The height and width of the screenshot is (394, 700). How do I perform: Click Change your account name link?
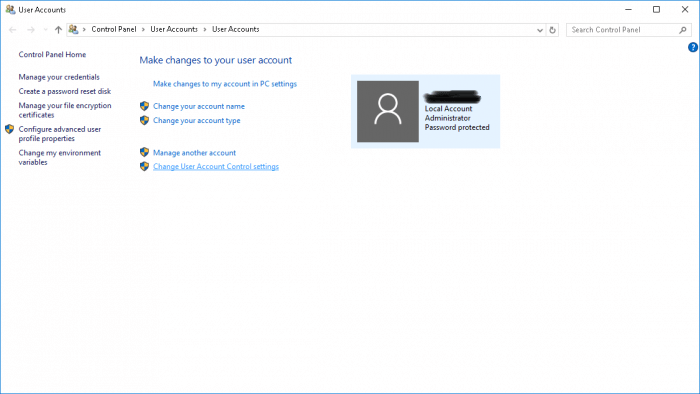199,106
